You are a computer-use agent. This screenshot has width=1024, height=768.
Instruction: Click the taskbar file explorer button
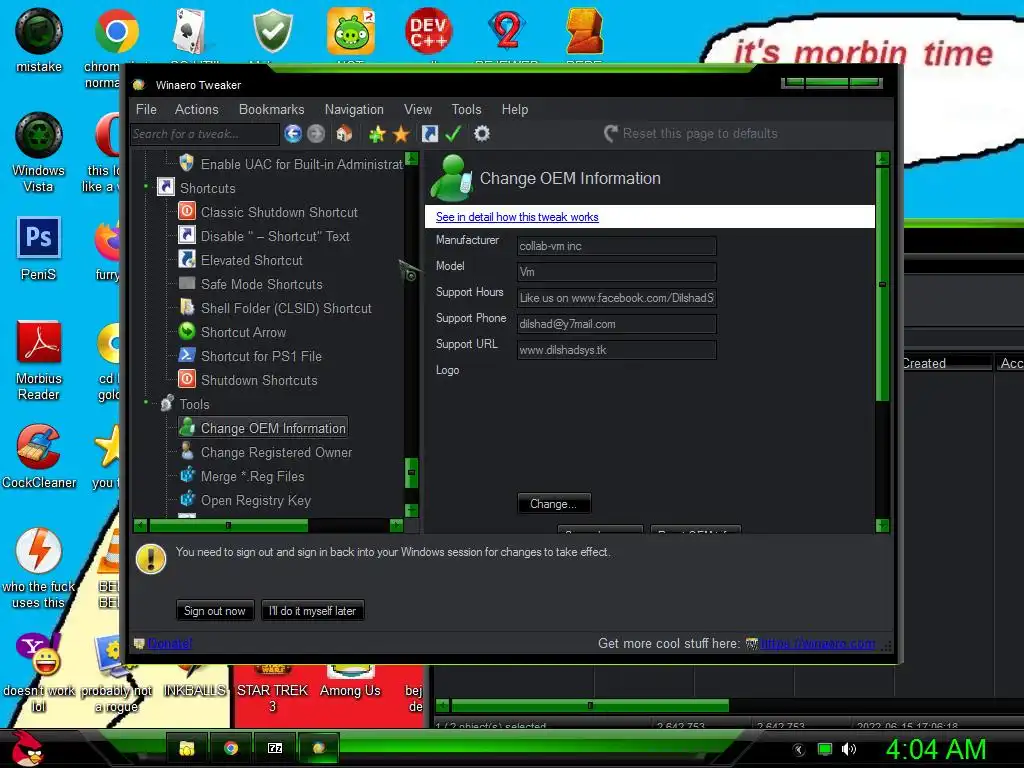[187, 748]
